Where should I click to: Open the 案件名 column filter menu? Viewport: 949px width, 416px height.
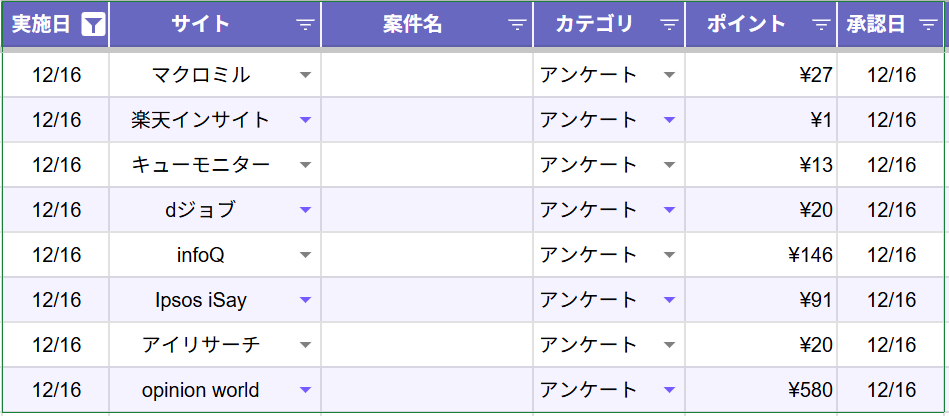517,25
